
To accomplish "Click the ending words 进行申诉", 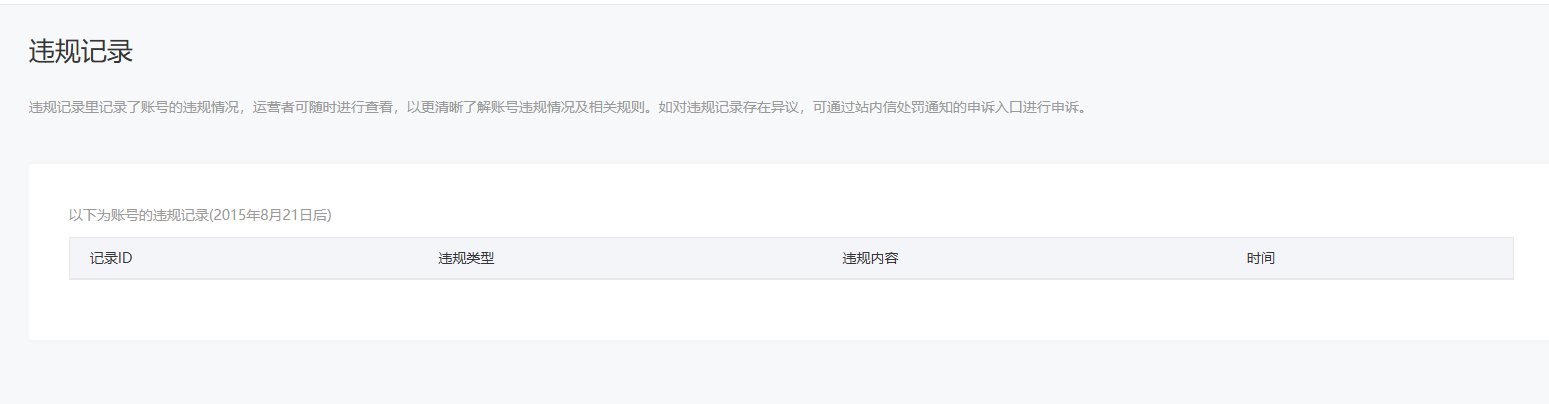I will (x=1044, y=107).
